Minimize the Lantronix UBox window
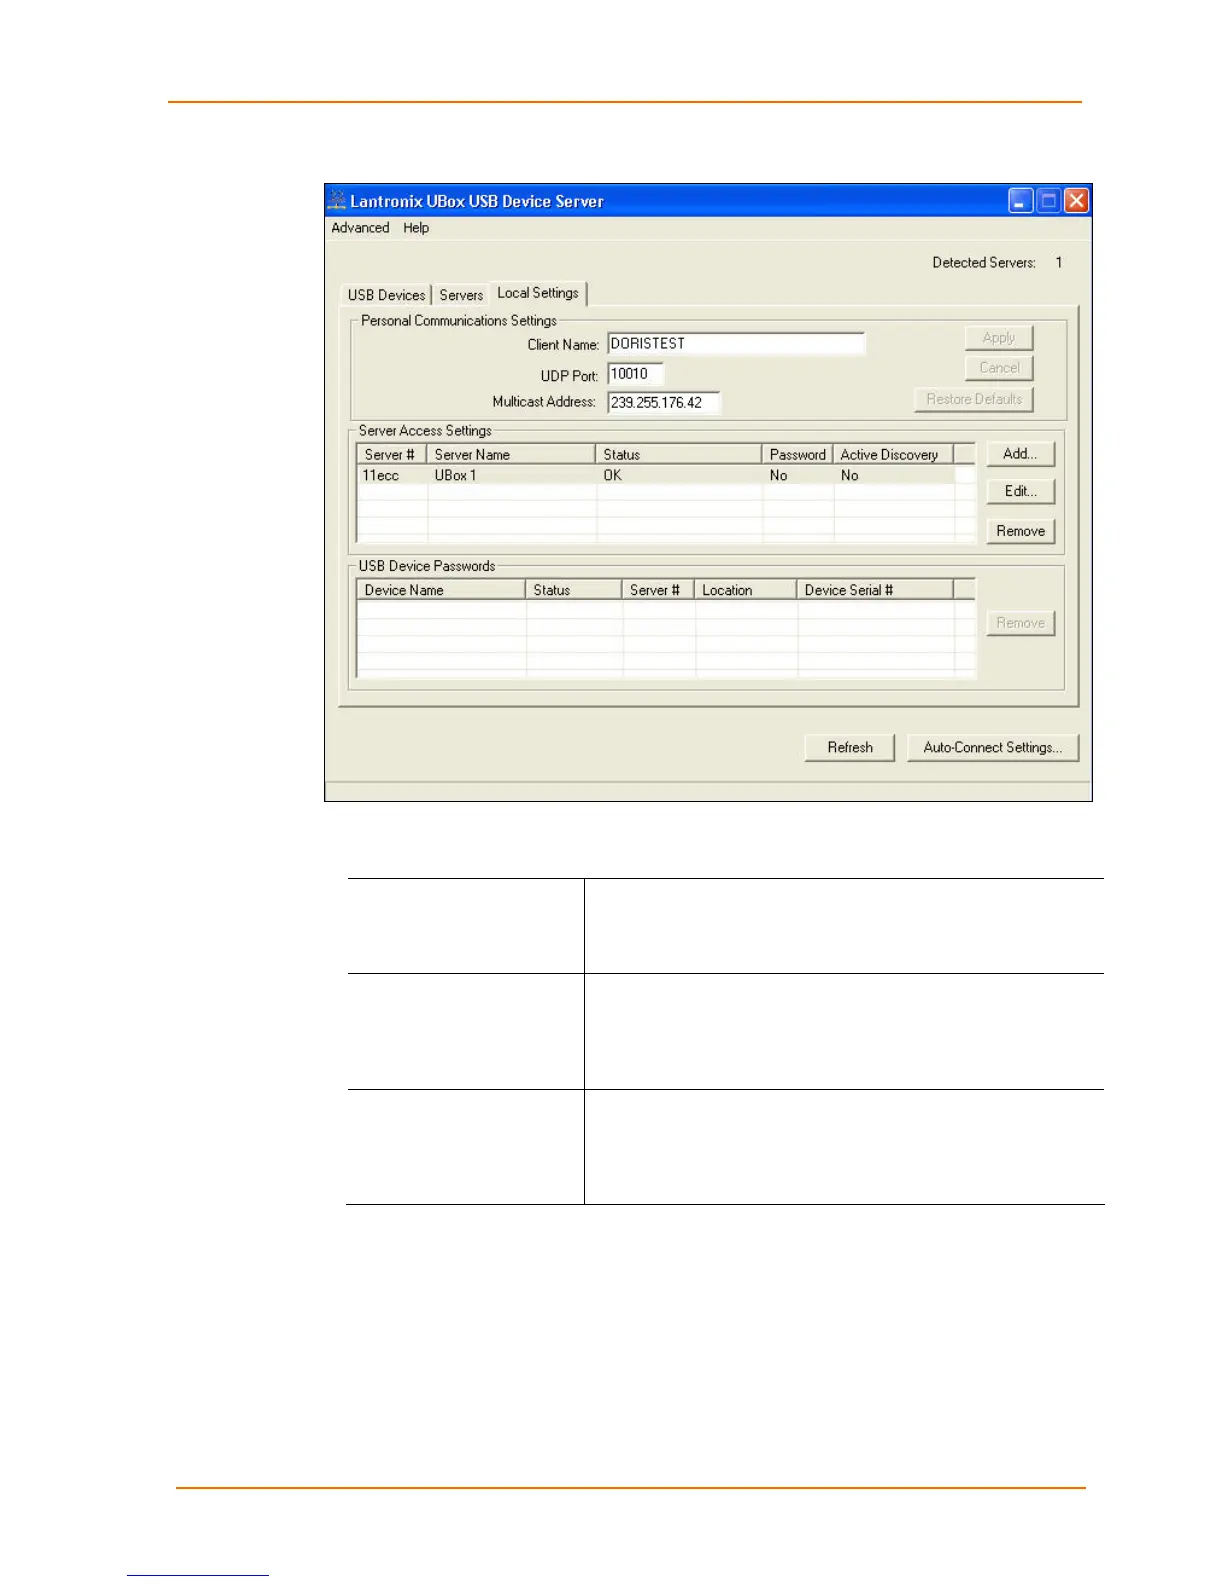Viewport: 1224px width, 1584px height. pos(1020,201)
